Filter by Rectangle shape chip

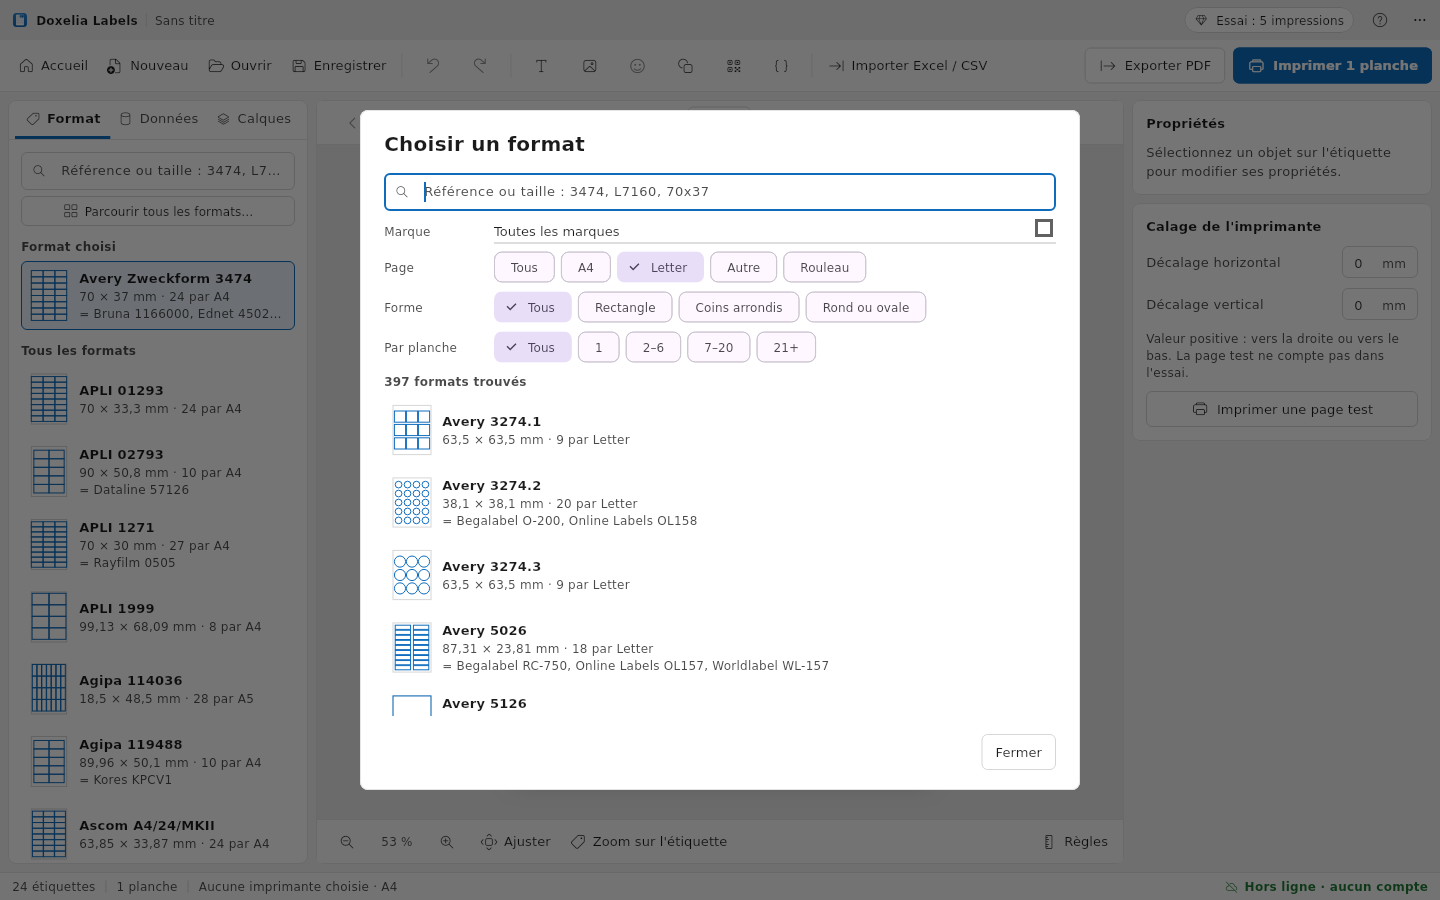coord(625,307)
